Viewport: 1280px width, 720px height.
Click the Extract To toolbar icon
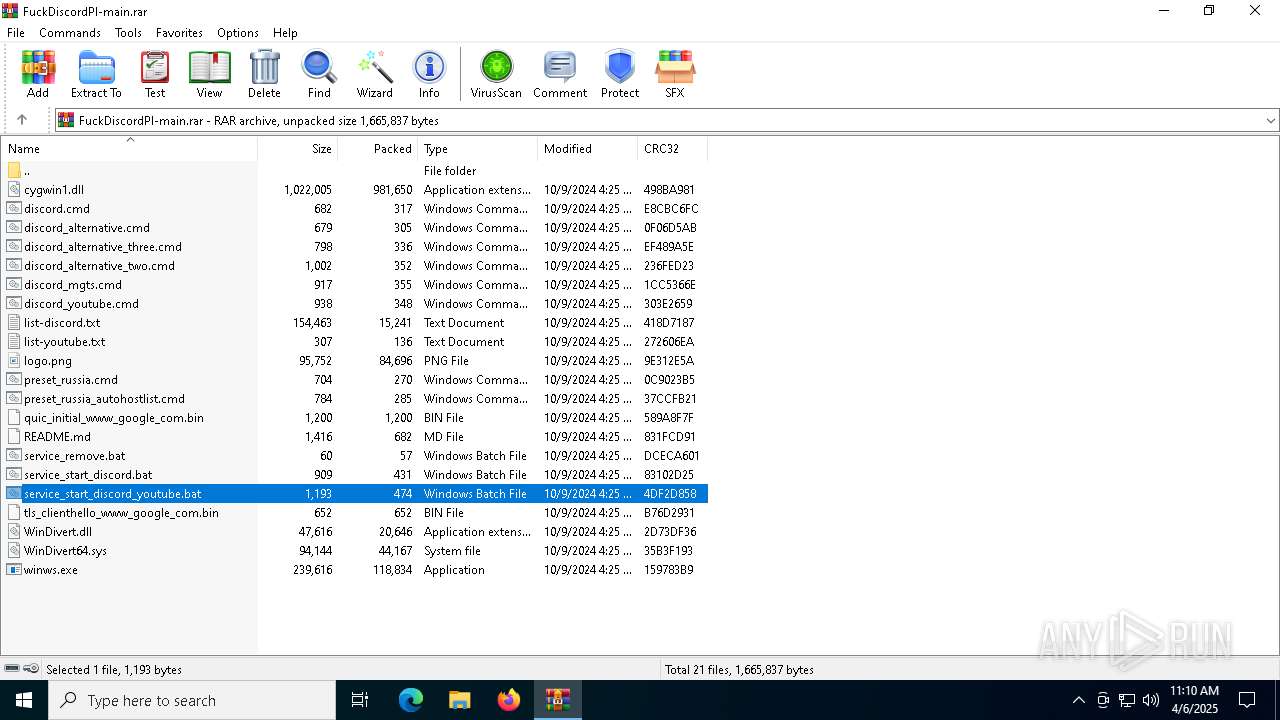pyautogui.click(x=96, y=75)
